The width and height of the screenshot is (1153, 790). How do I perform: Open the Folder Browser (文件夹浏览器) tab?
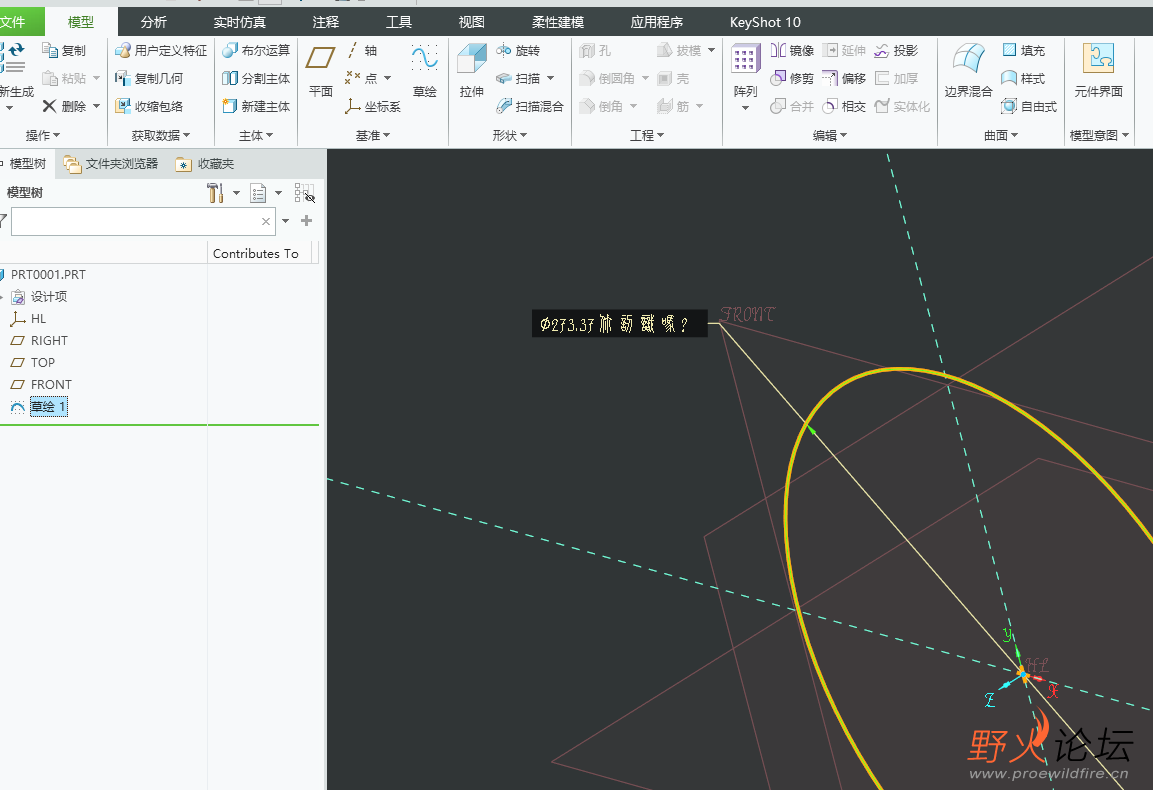(x=111, y=164)
